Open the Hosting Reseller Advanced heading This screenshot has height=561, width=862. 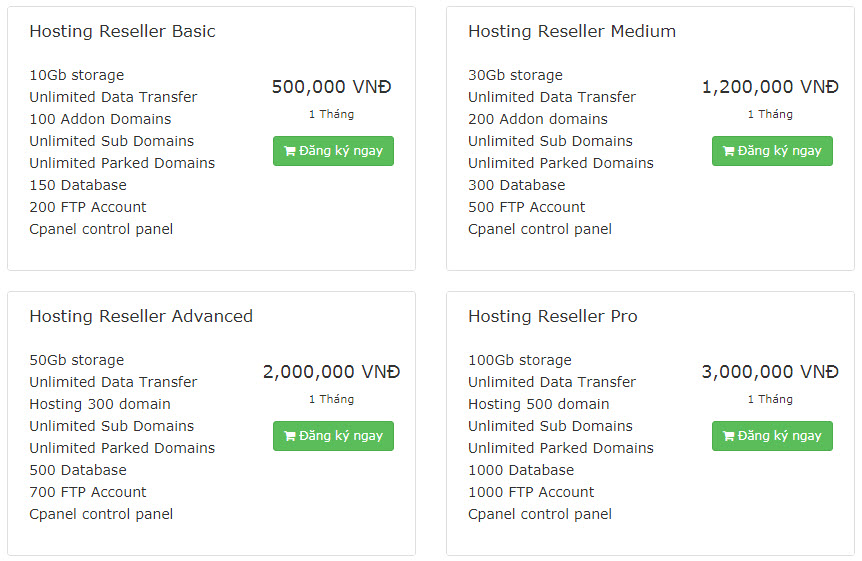[141, 316]
